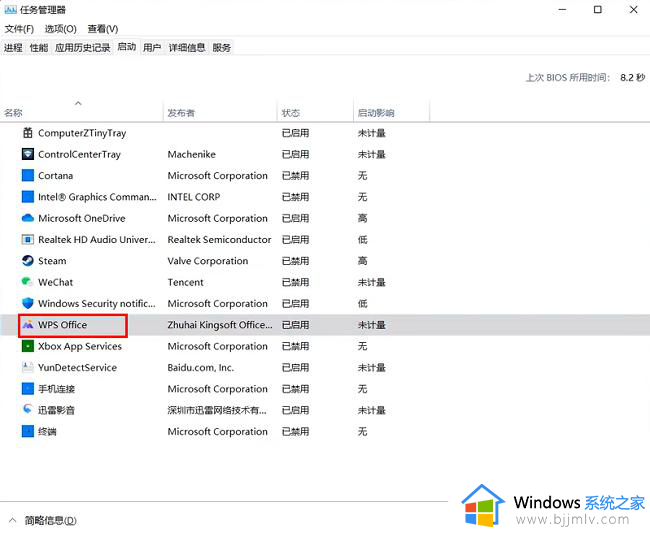650x533 pixels.
Task: Click the Intel Graphics Command icon
Action: pos(28,197)
